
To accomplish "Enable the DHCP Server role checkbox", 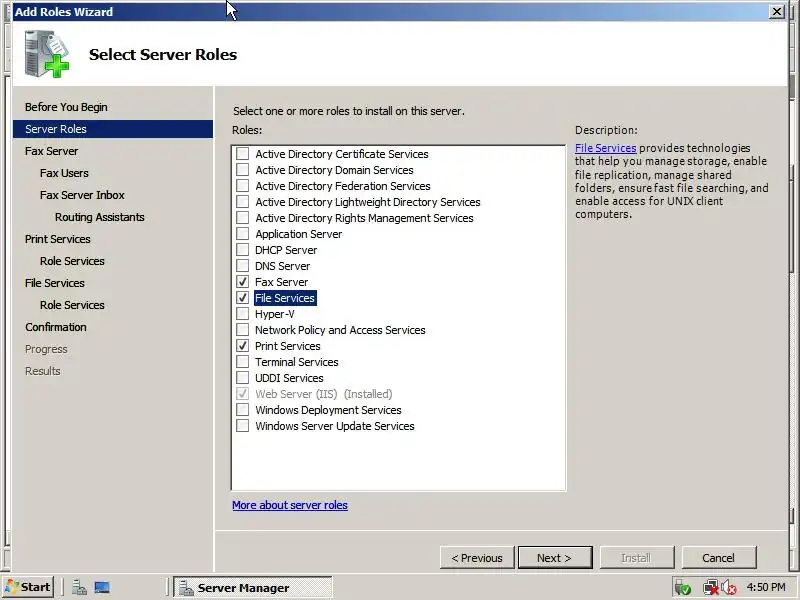I will (243, 249).
